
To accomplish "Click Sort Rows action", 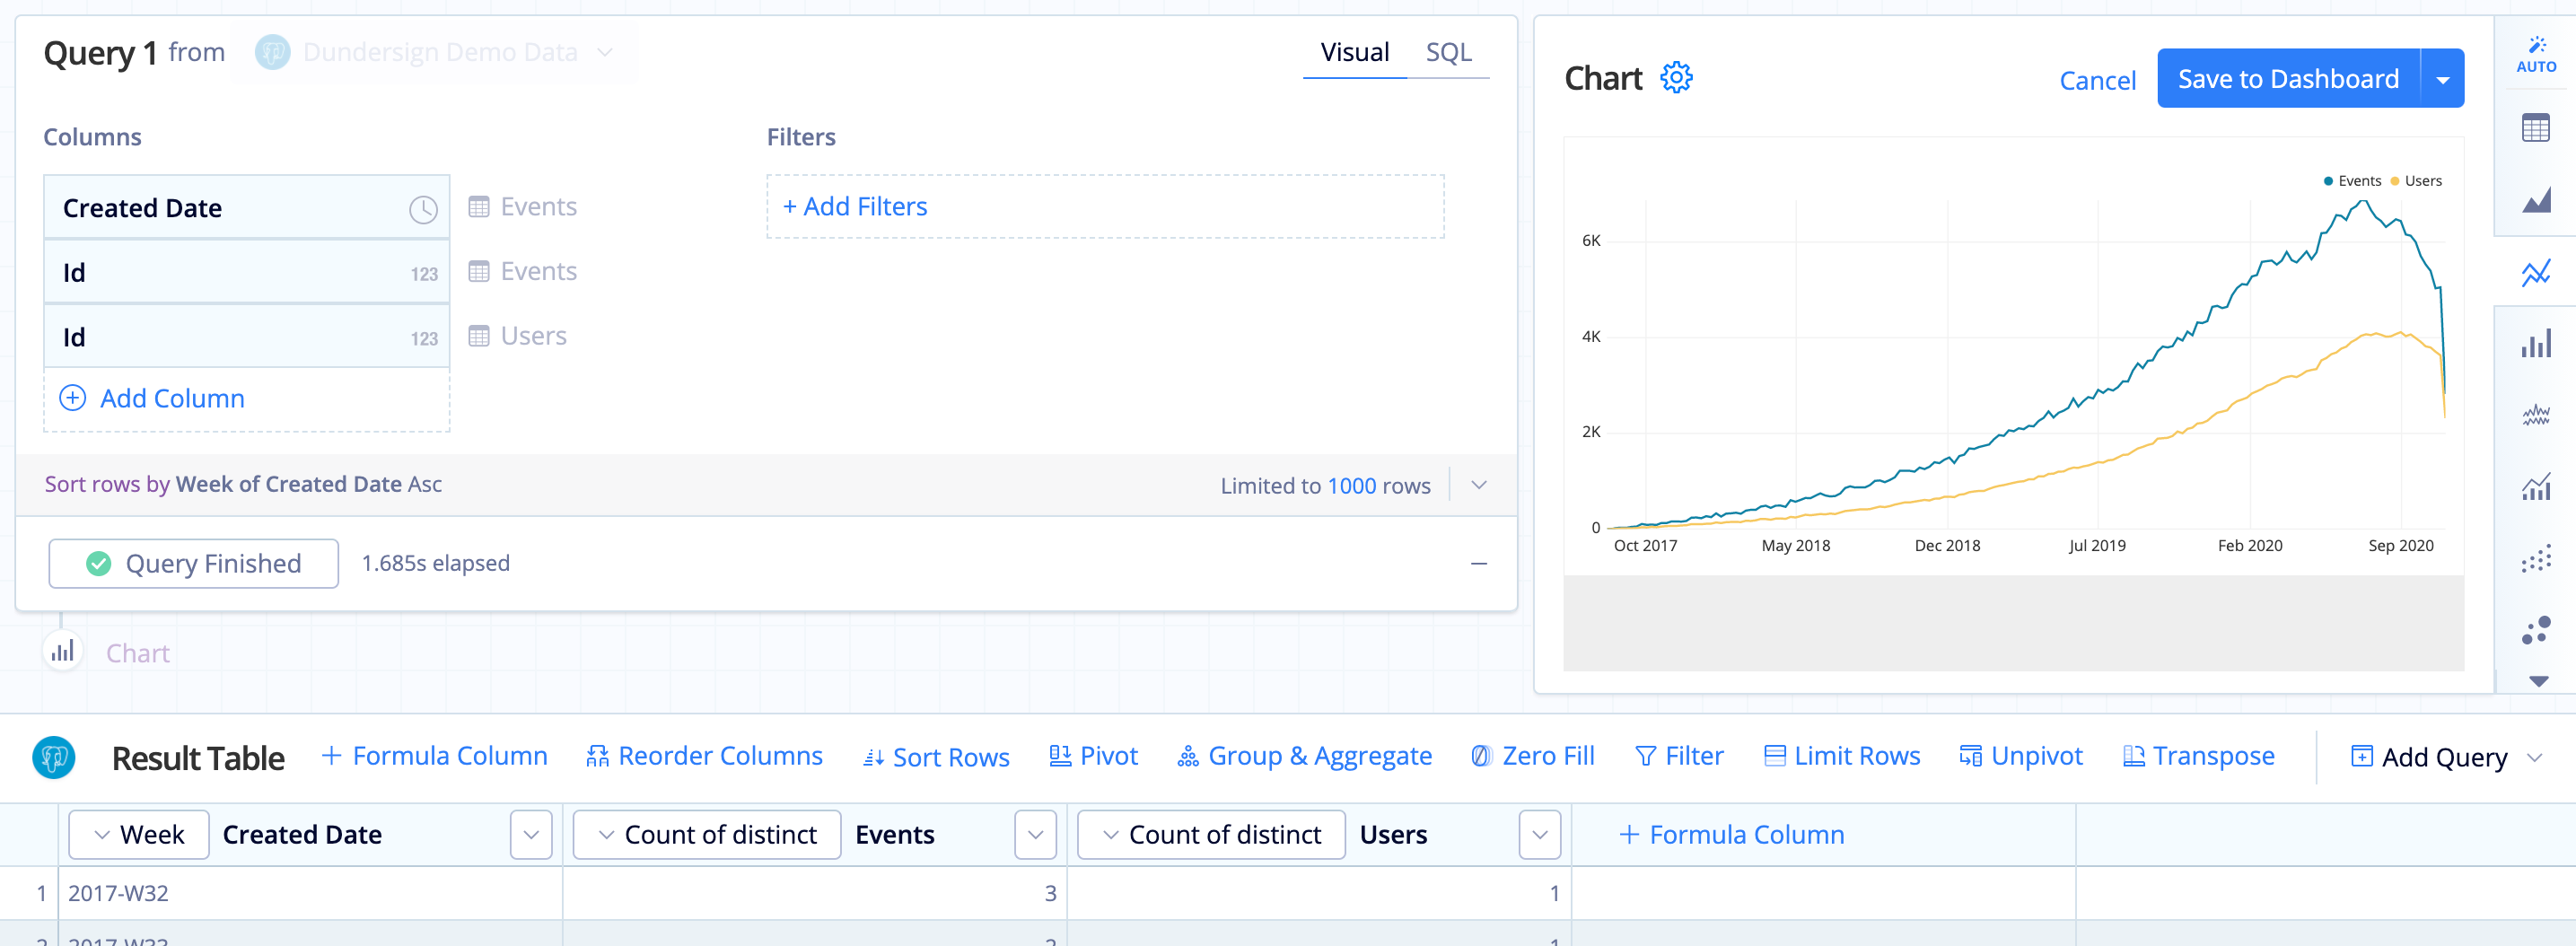I will [x=936, y=757].
